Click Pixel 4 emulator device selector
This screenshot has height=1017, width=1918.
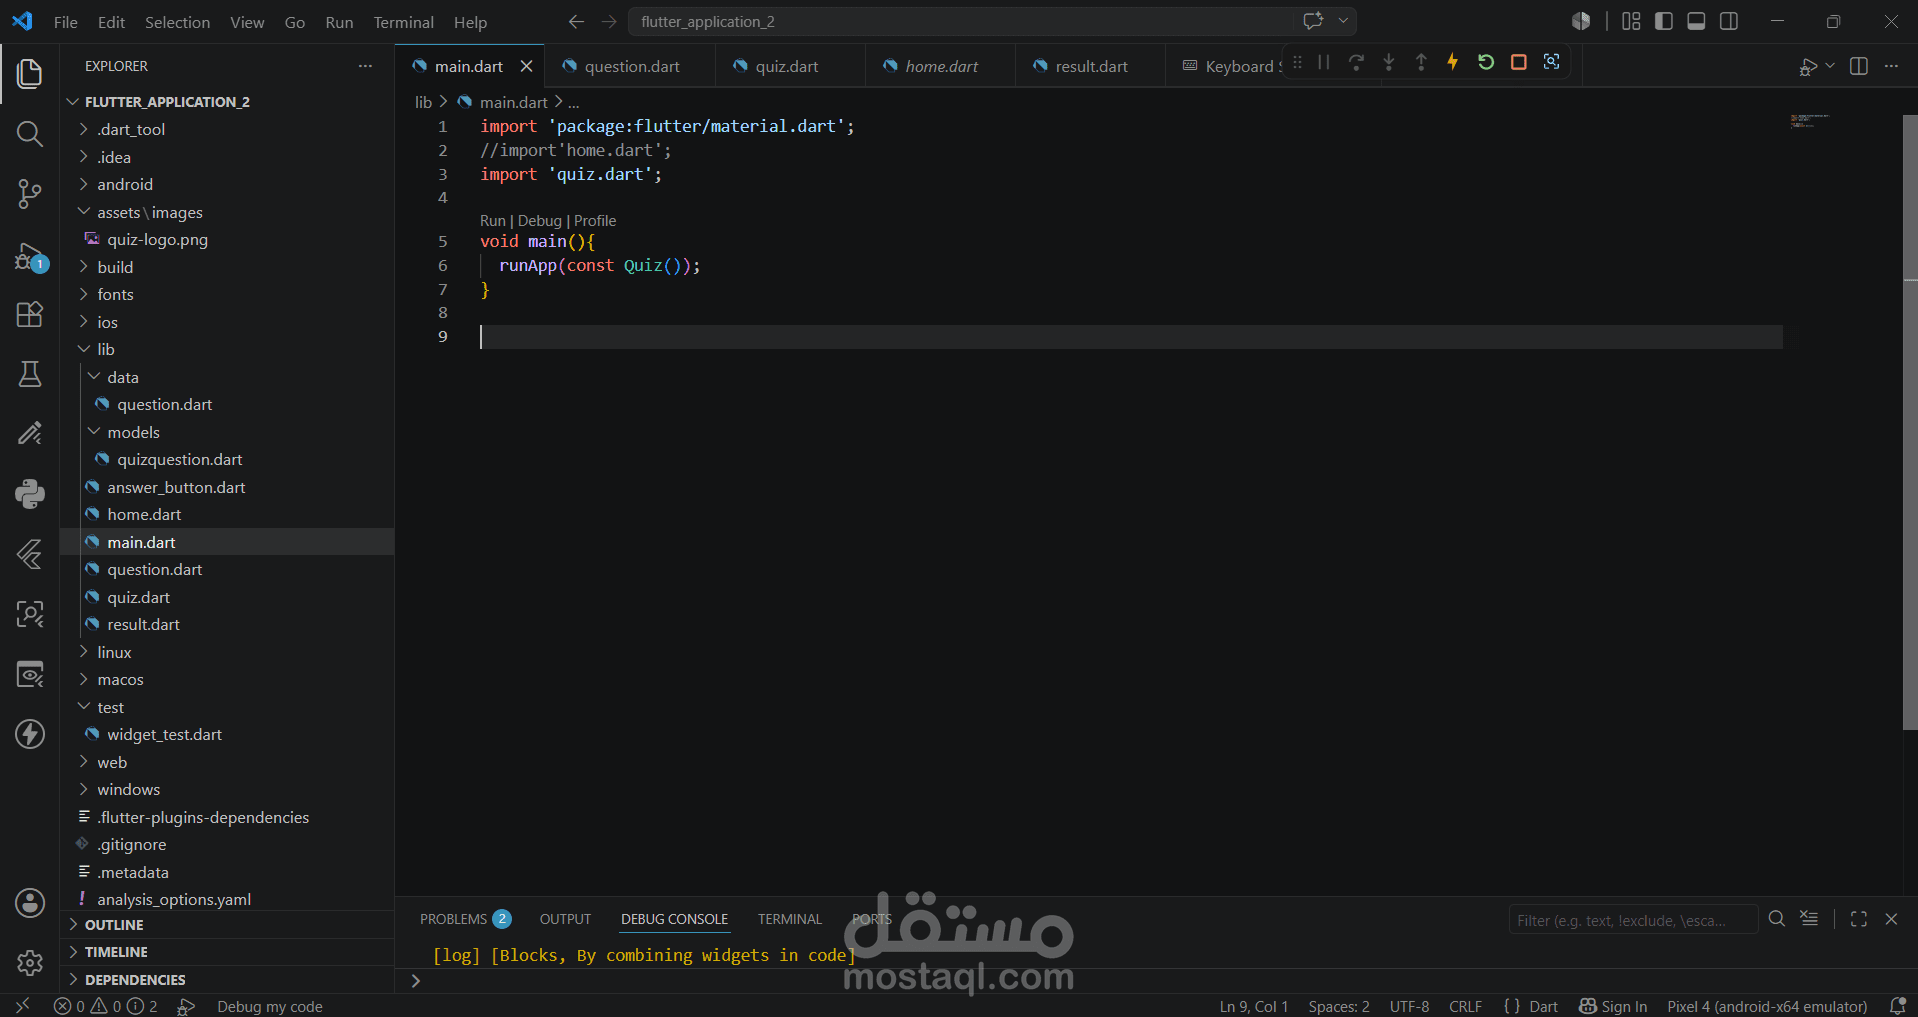point(1767,1006)
